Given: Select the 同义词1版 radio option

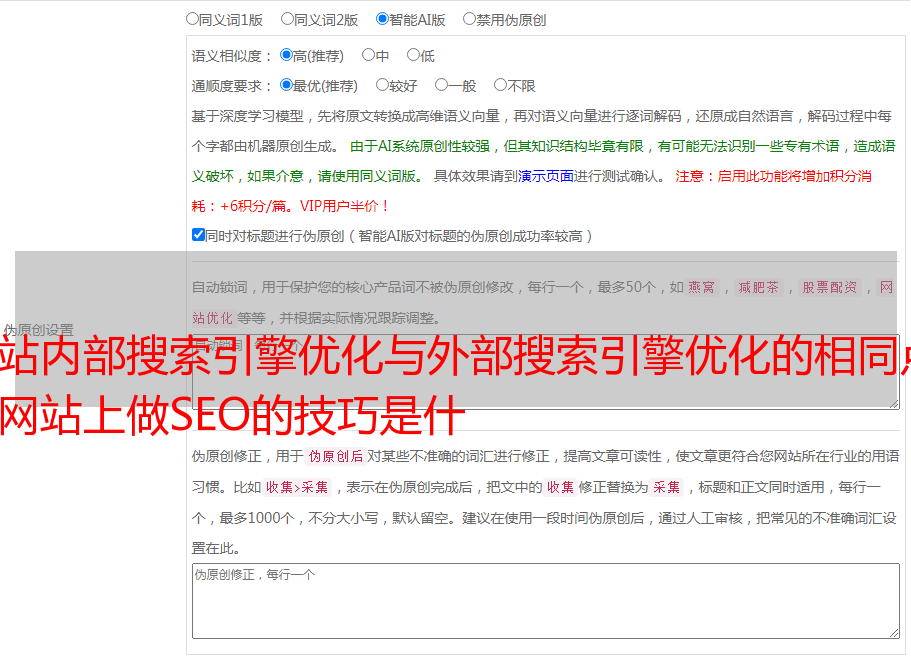Looking at the screenshot, I should pyautogui.click(x=193, y=19).
